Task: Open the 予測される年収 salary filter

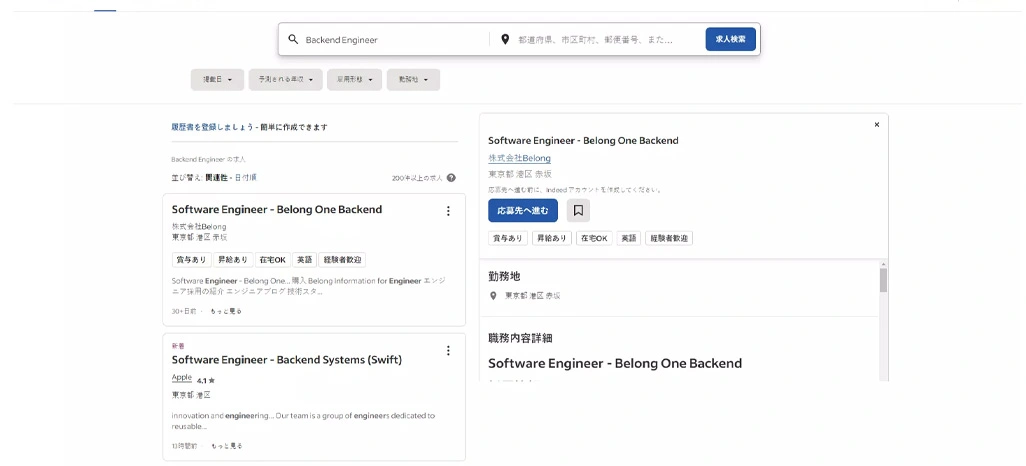Action: point(285,79)
